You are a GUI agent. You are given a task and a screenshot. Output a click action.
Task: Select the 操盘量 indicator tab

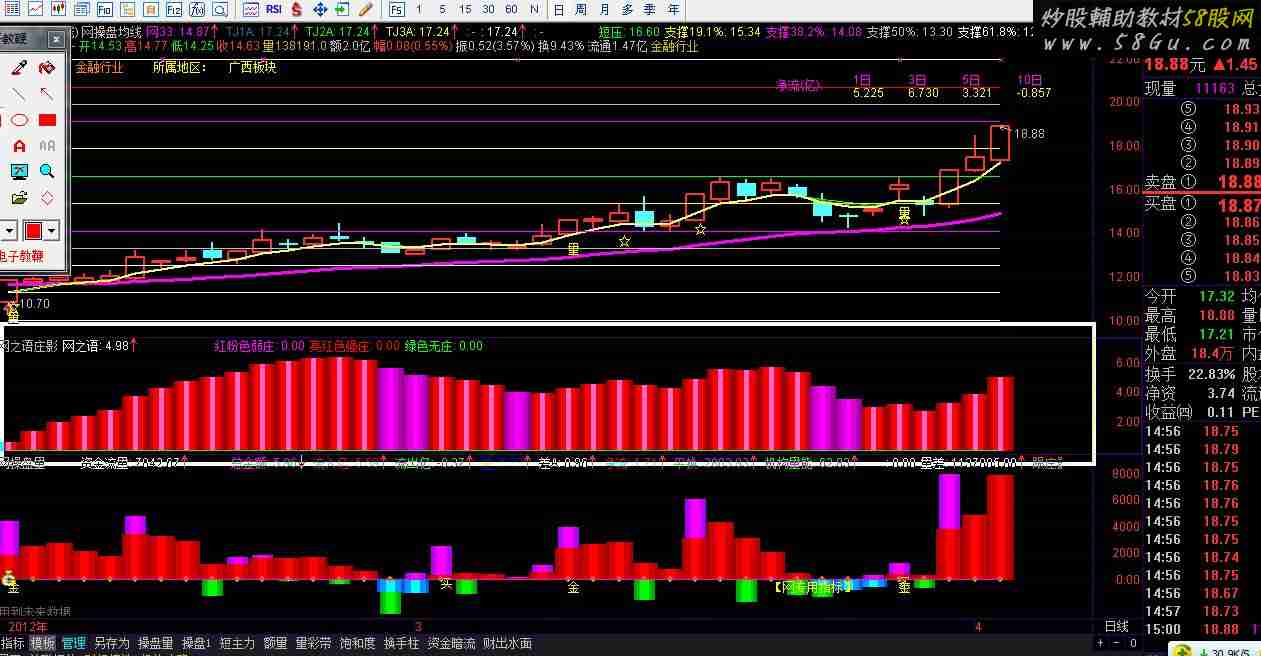(156, 643)
